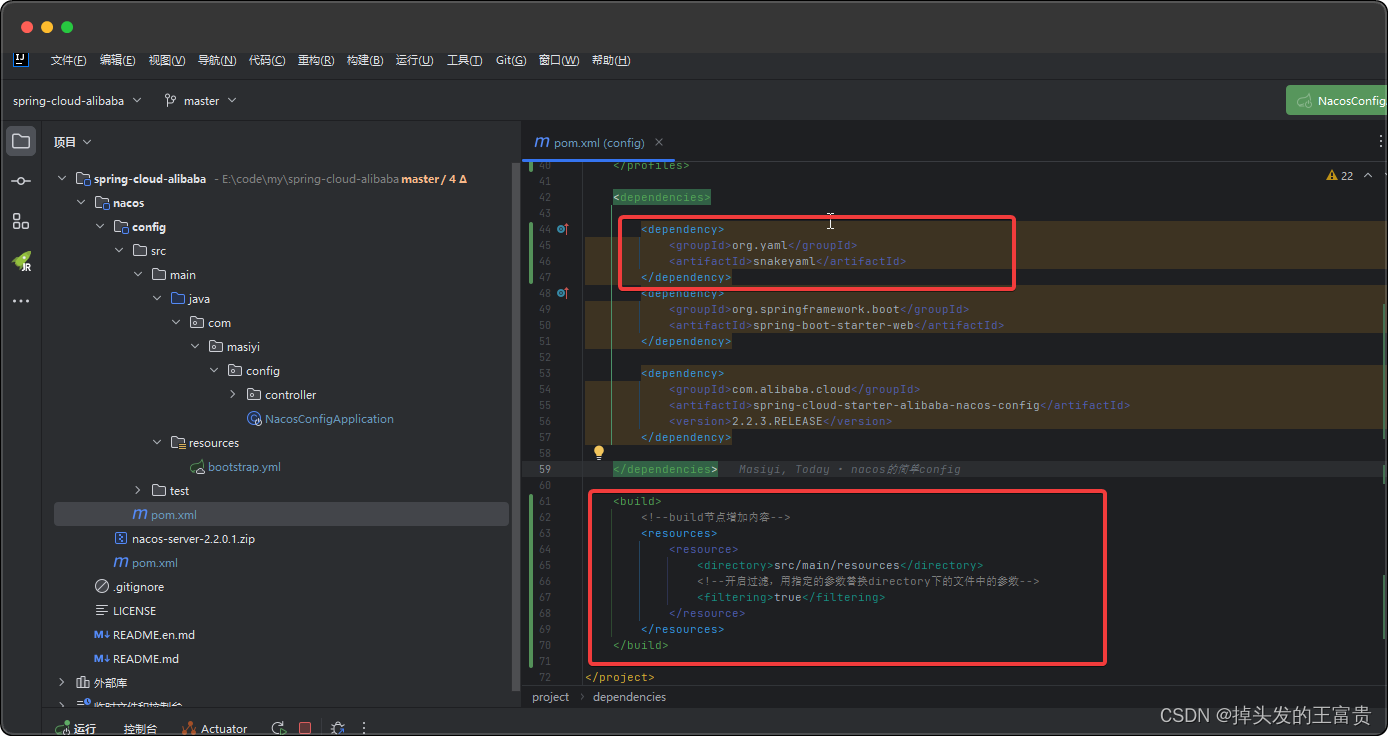Viewport: 1388px width, 736px height.
Task: Open the 构建(B) menu
Action: (365, 60)
